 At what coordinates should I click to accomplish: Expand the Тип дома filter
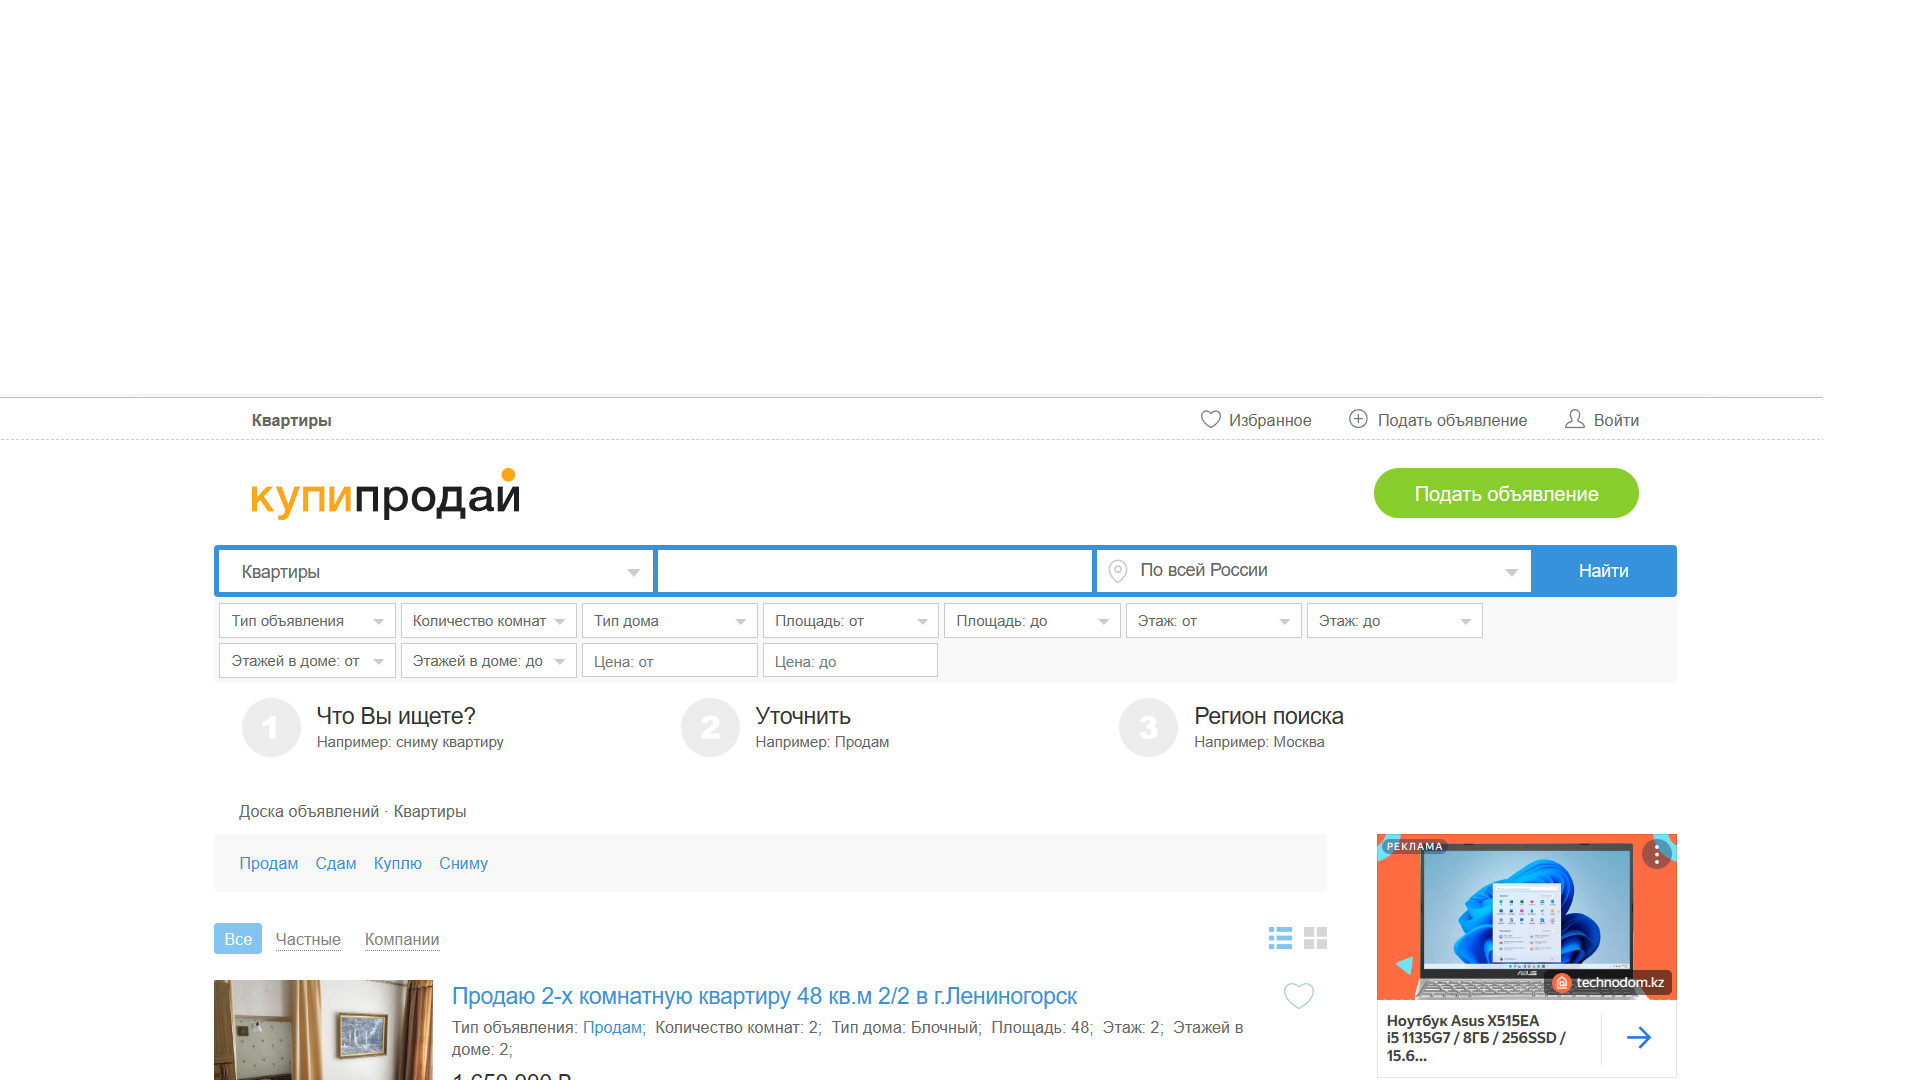click(x=669, y=621)
